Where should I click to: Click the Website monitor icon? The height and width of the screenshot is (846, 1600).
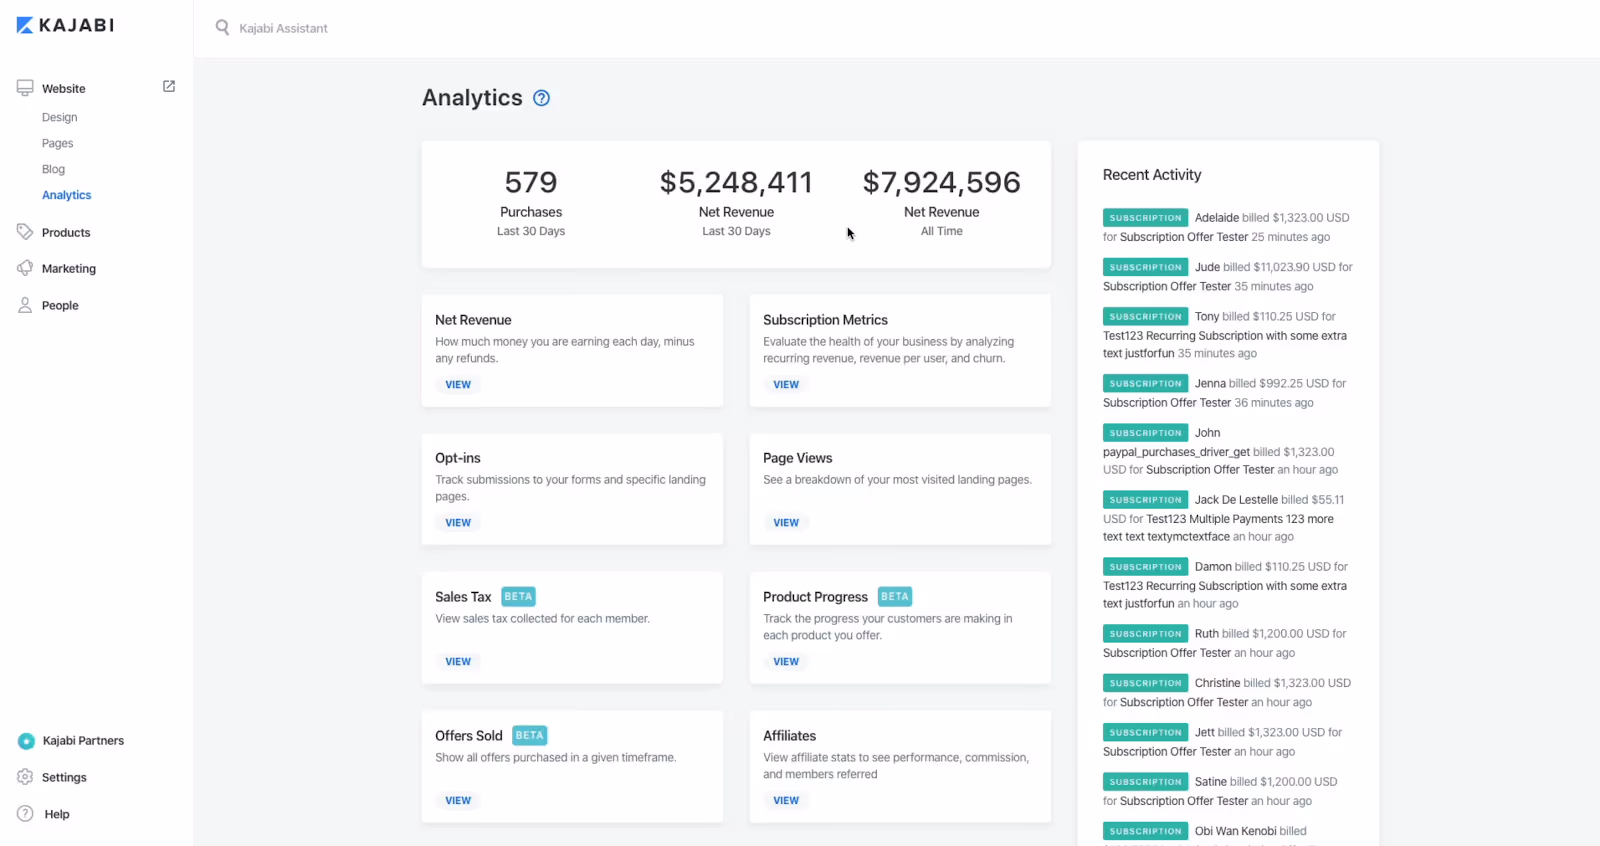click(25, 88)
